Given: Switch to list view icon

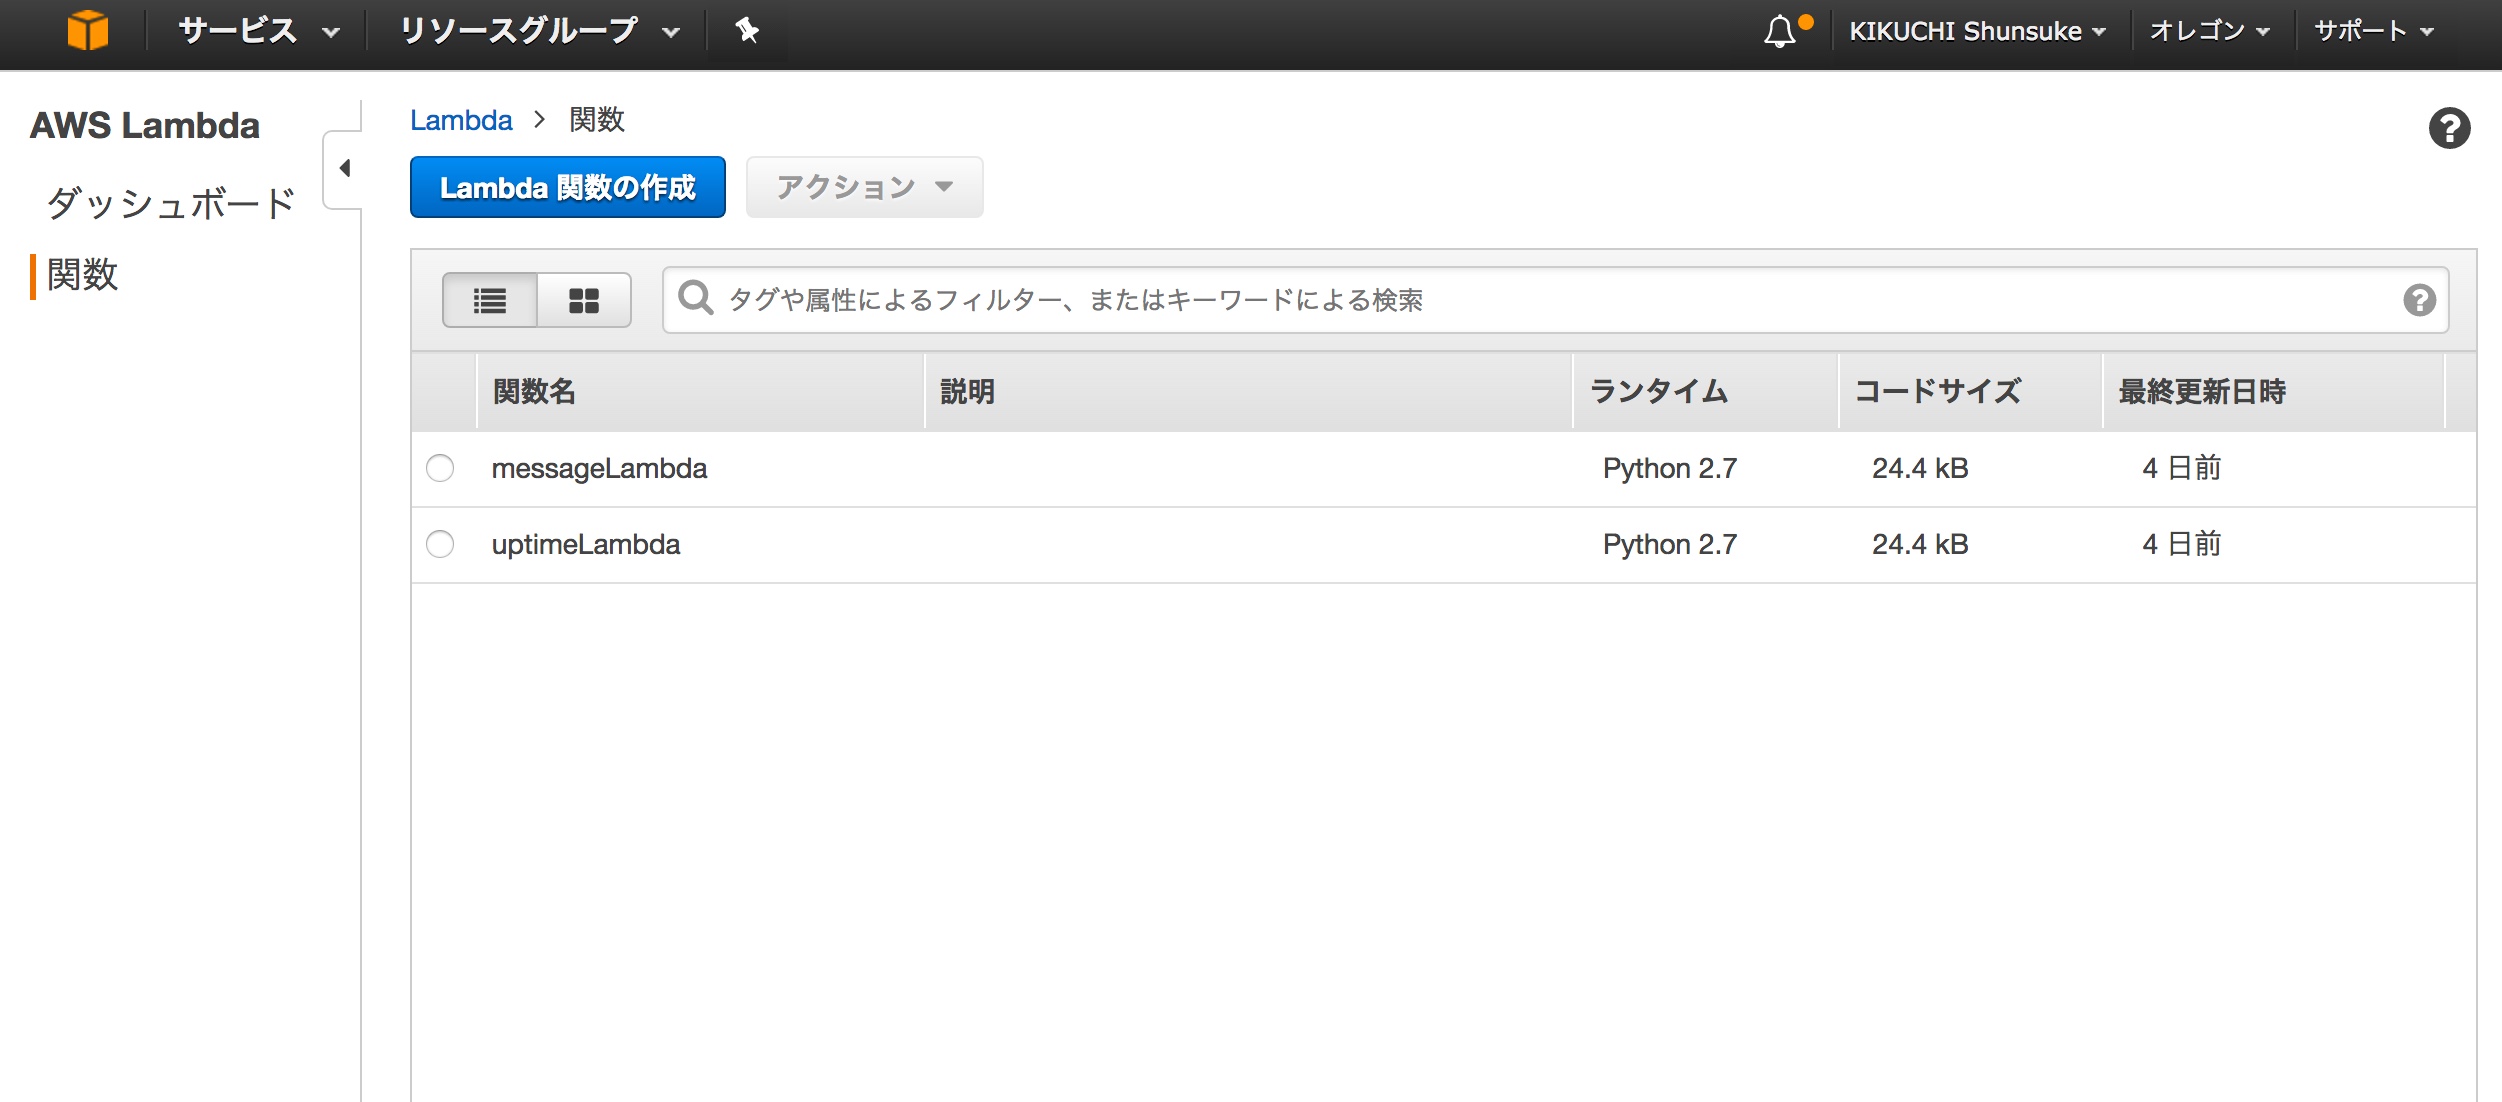Looking at the screenshot, I should point(490,300).
